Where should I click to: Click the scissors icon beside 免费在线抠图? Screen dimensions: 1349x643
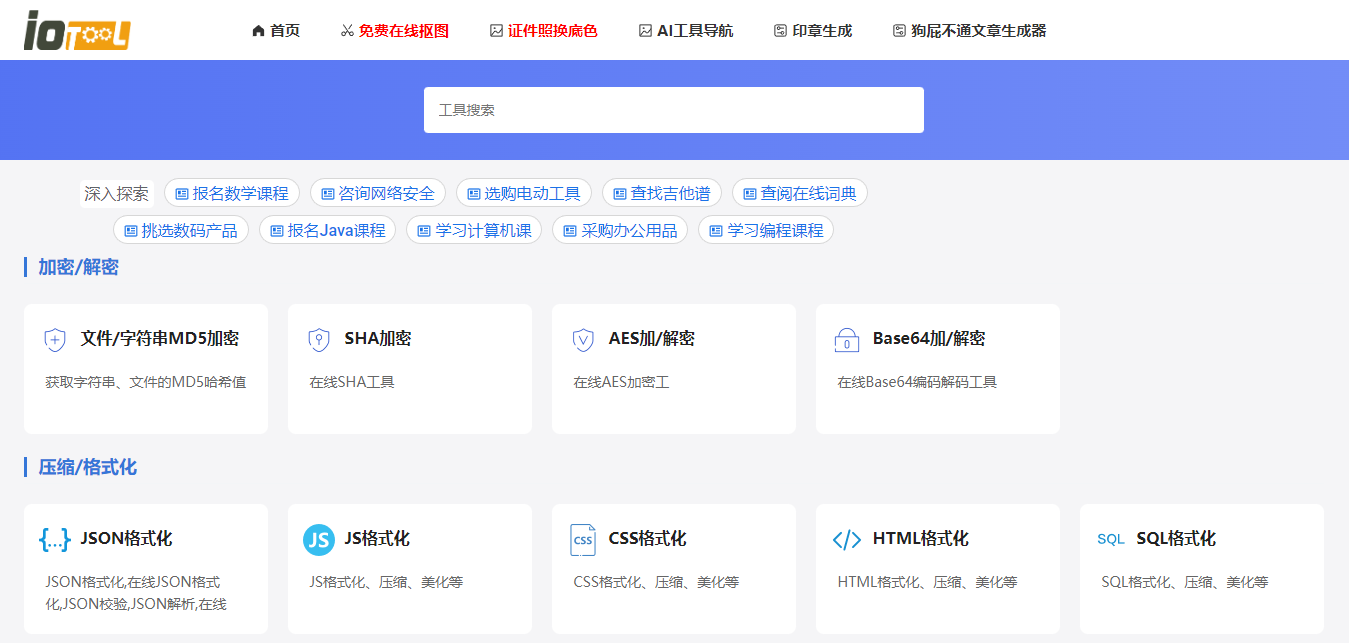click(347, 31)
